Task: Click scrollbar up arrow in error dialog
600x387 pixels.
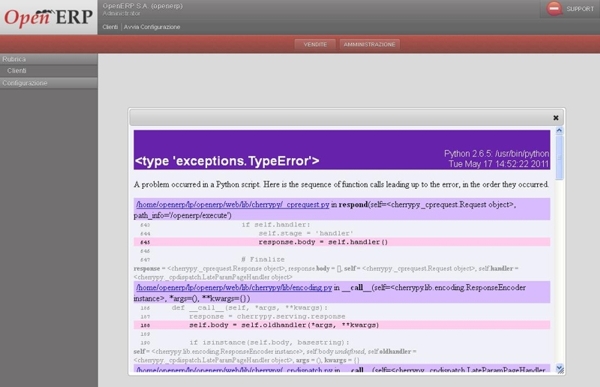Action: click(x=559, y=131)
